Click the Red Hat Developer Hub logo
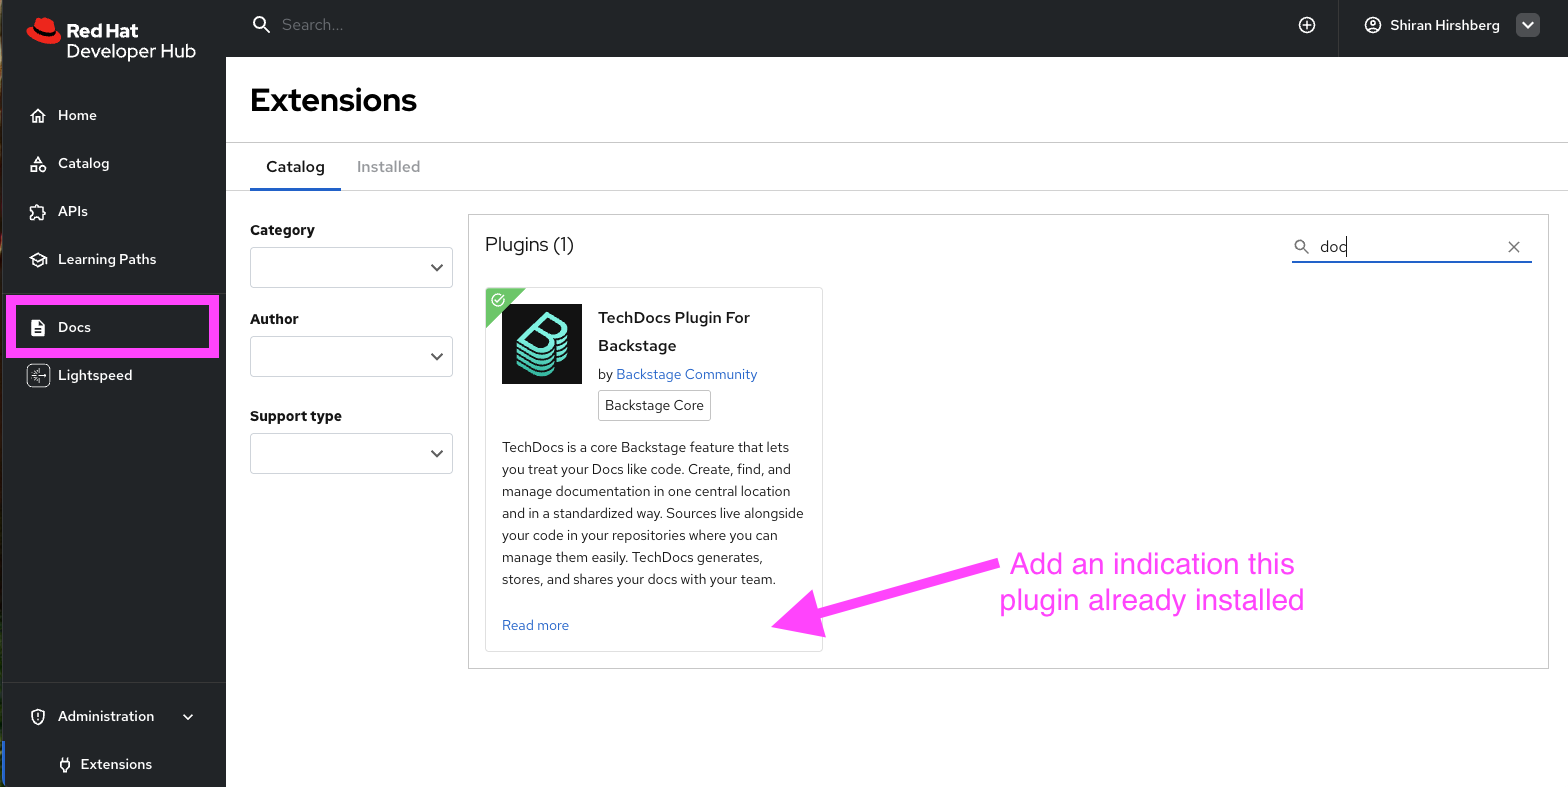This screenshot has width=1568, height=787. [111, 41]
